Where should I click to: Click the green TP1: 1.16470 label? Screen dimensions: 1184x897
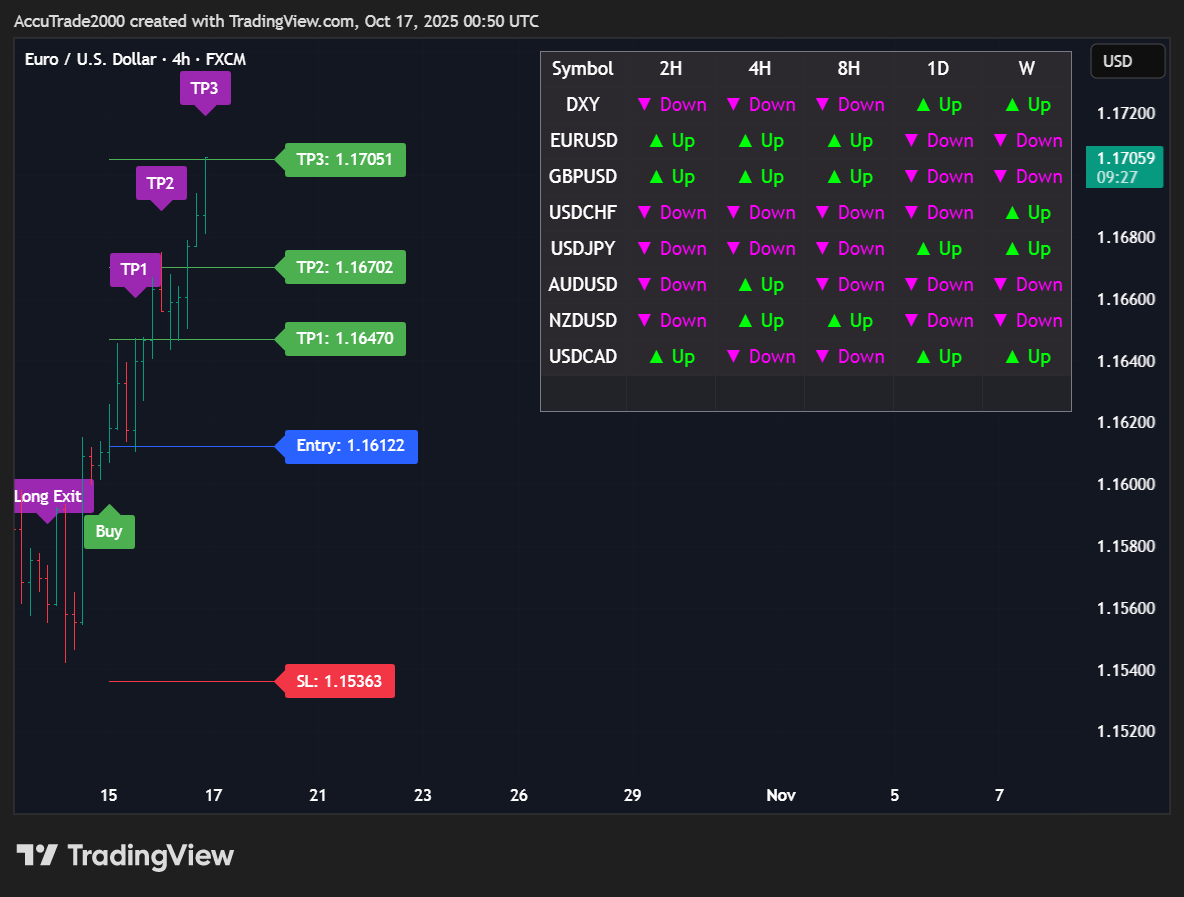(x=344, y=339)
